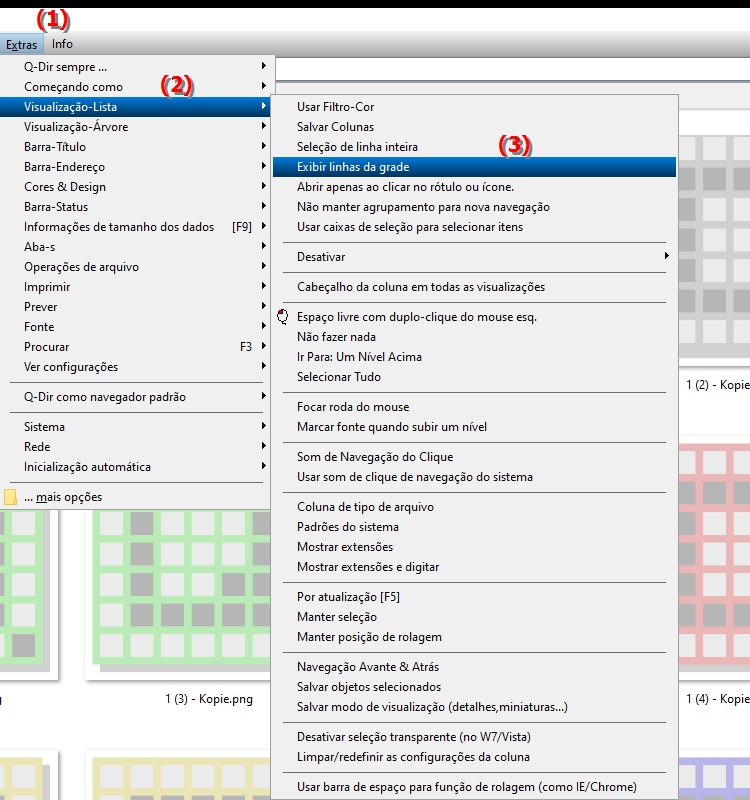Click Por atualização [F5] entry
750x800 pixels.
click(474, 597)
